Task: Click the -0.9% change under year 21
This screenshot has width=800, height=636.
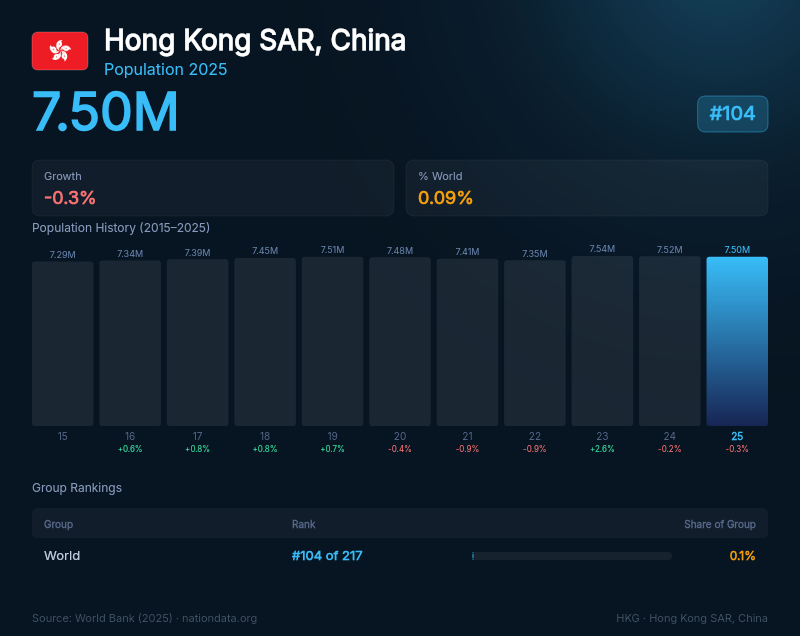Action: point(467,449)
